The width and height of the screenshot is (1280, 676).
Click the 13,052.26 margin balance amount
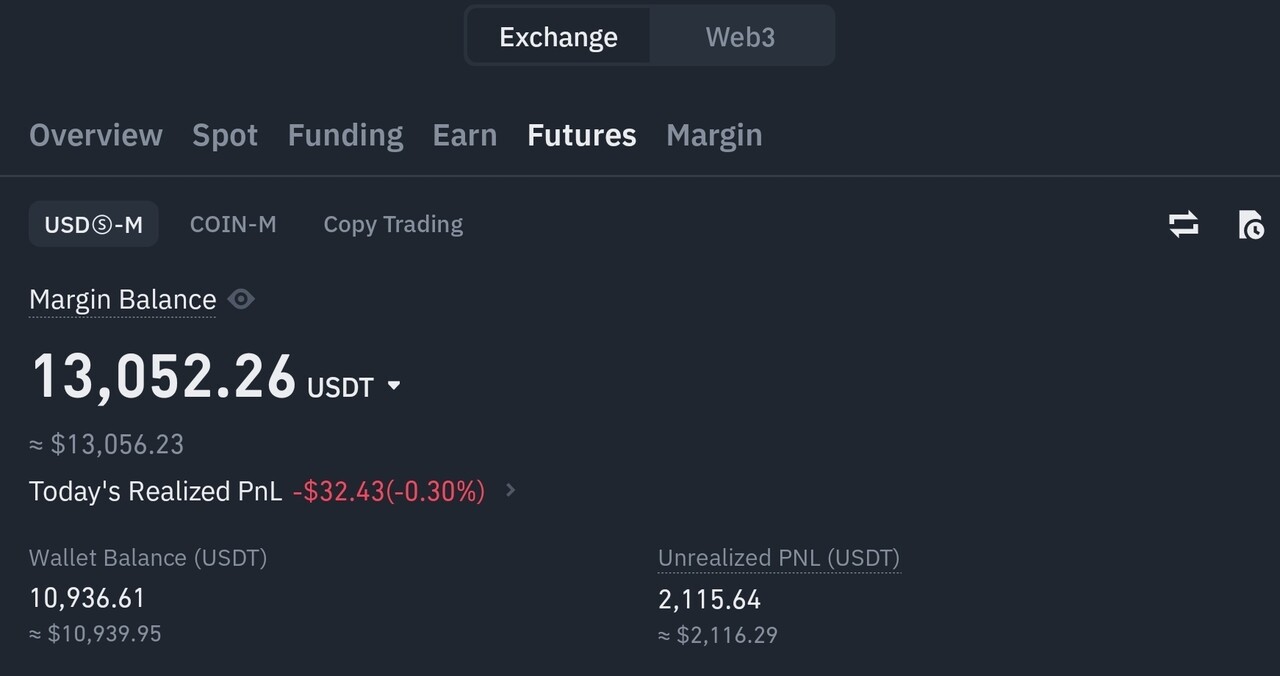pos(164,378)
